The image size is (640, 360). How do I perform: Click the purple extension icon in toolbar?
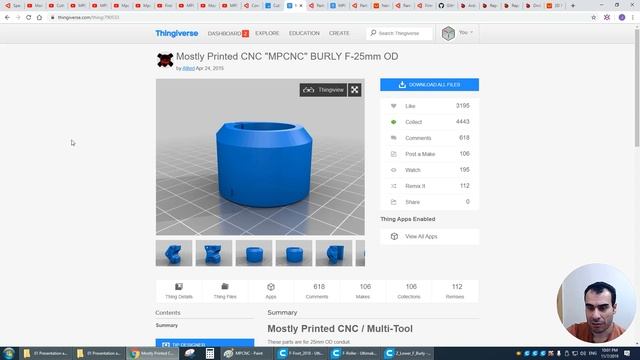(607, 18)
